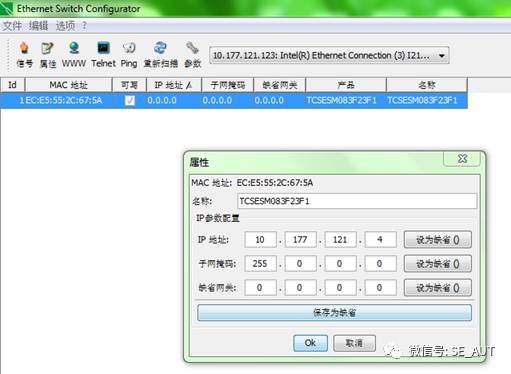Image resolution: width=511 pixels, height=374 pixels.
Task: Click the IP address second octet field 177
Action: 300,240
